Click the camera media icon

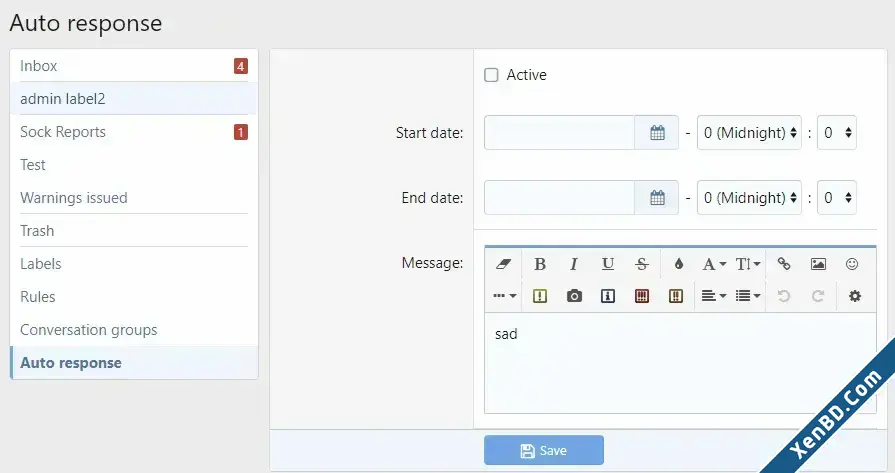[574, 296]
